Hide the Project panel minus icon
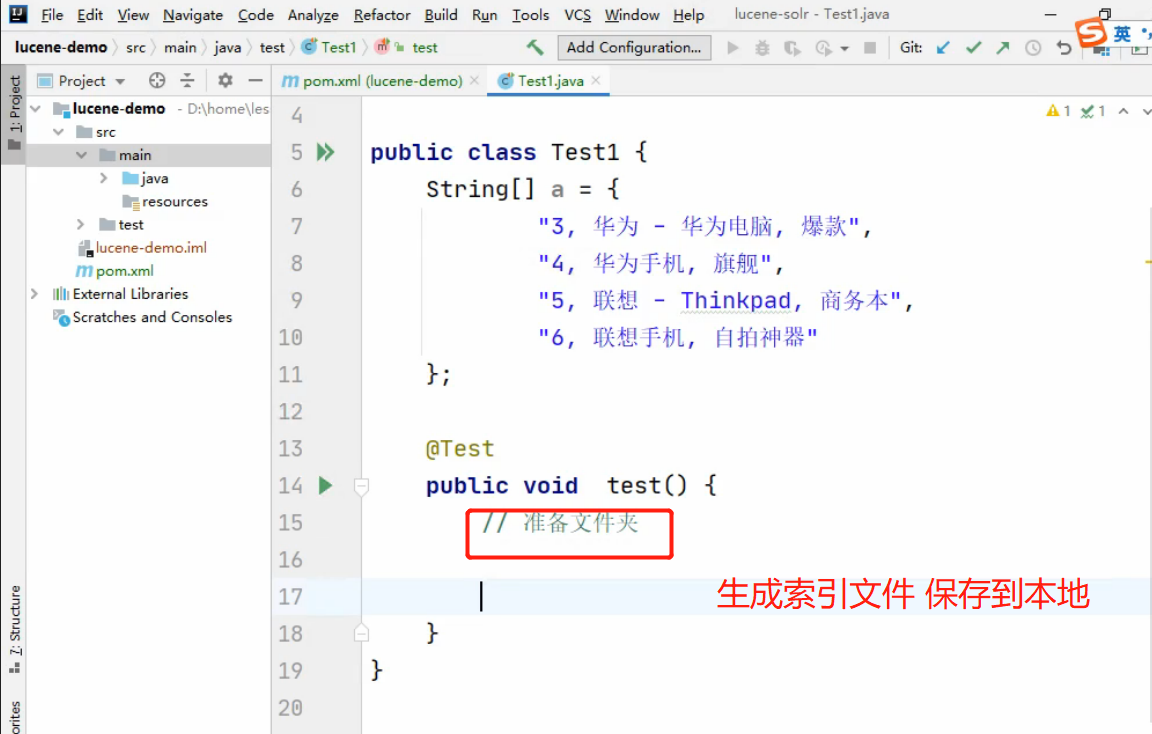The image size is (1152, 734). [x=255, y=80]
